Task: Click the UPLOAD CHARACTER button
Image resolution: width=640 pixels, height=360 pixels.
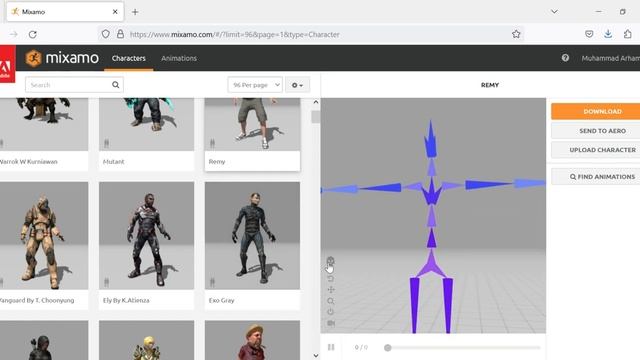Action: pyautogui.click(x=596, y=150)
